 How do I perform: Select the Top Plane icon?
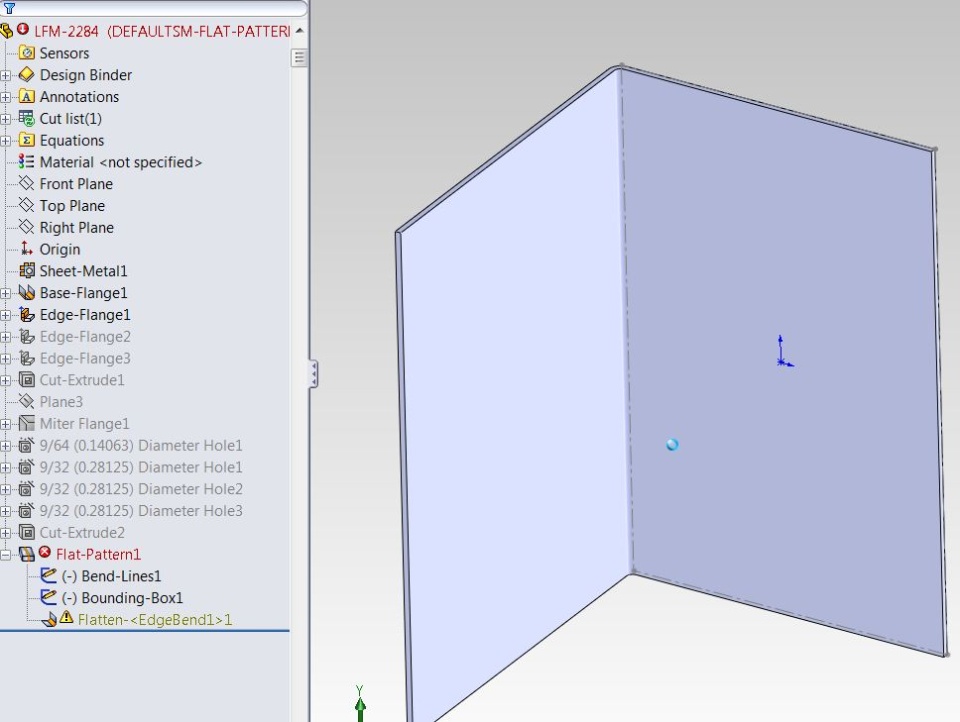click(26, 205)
